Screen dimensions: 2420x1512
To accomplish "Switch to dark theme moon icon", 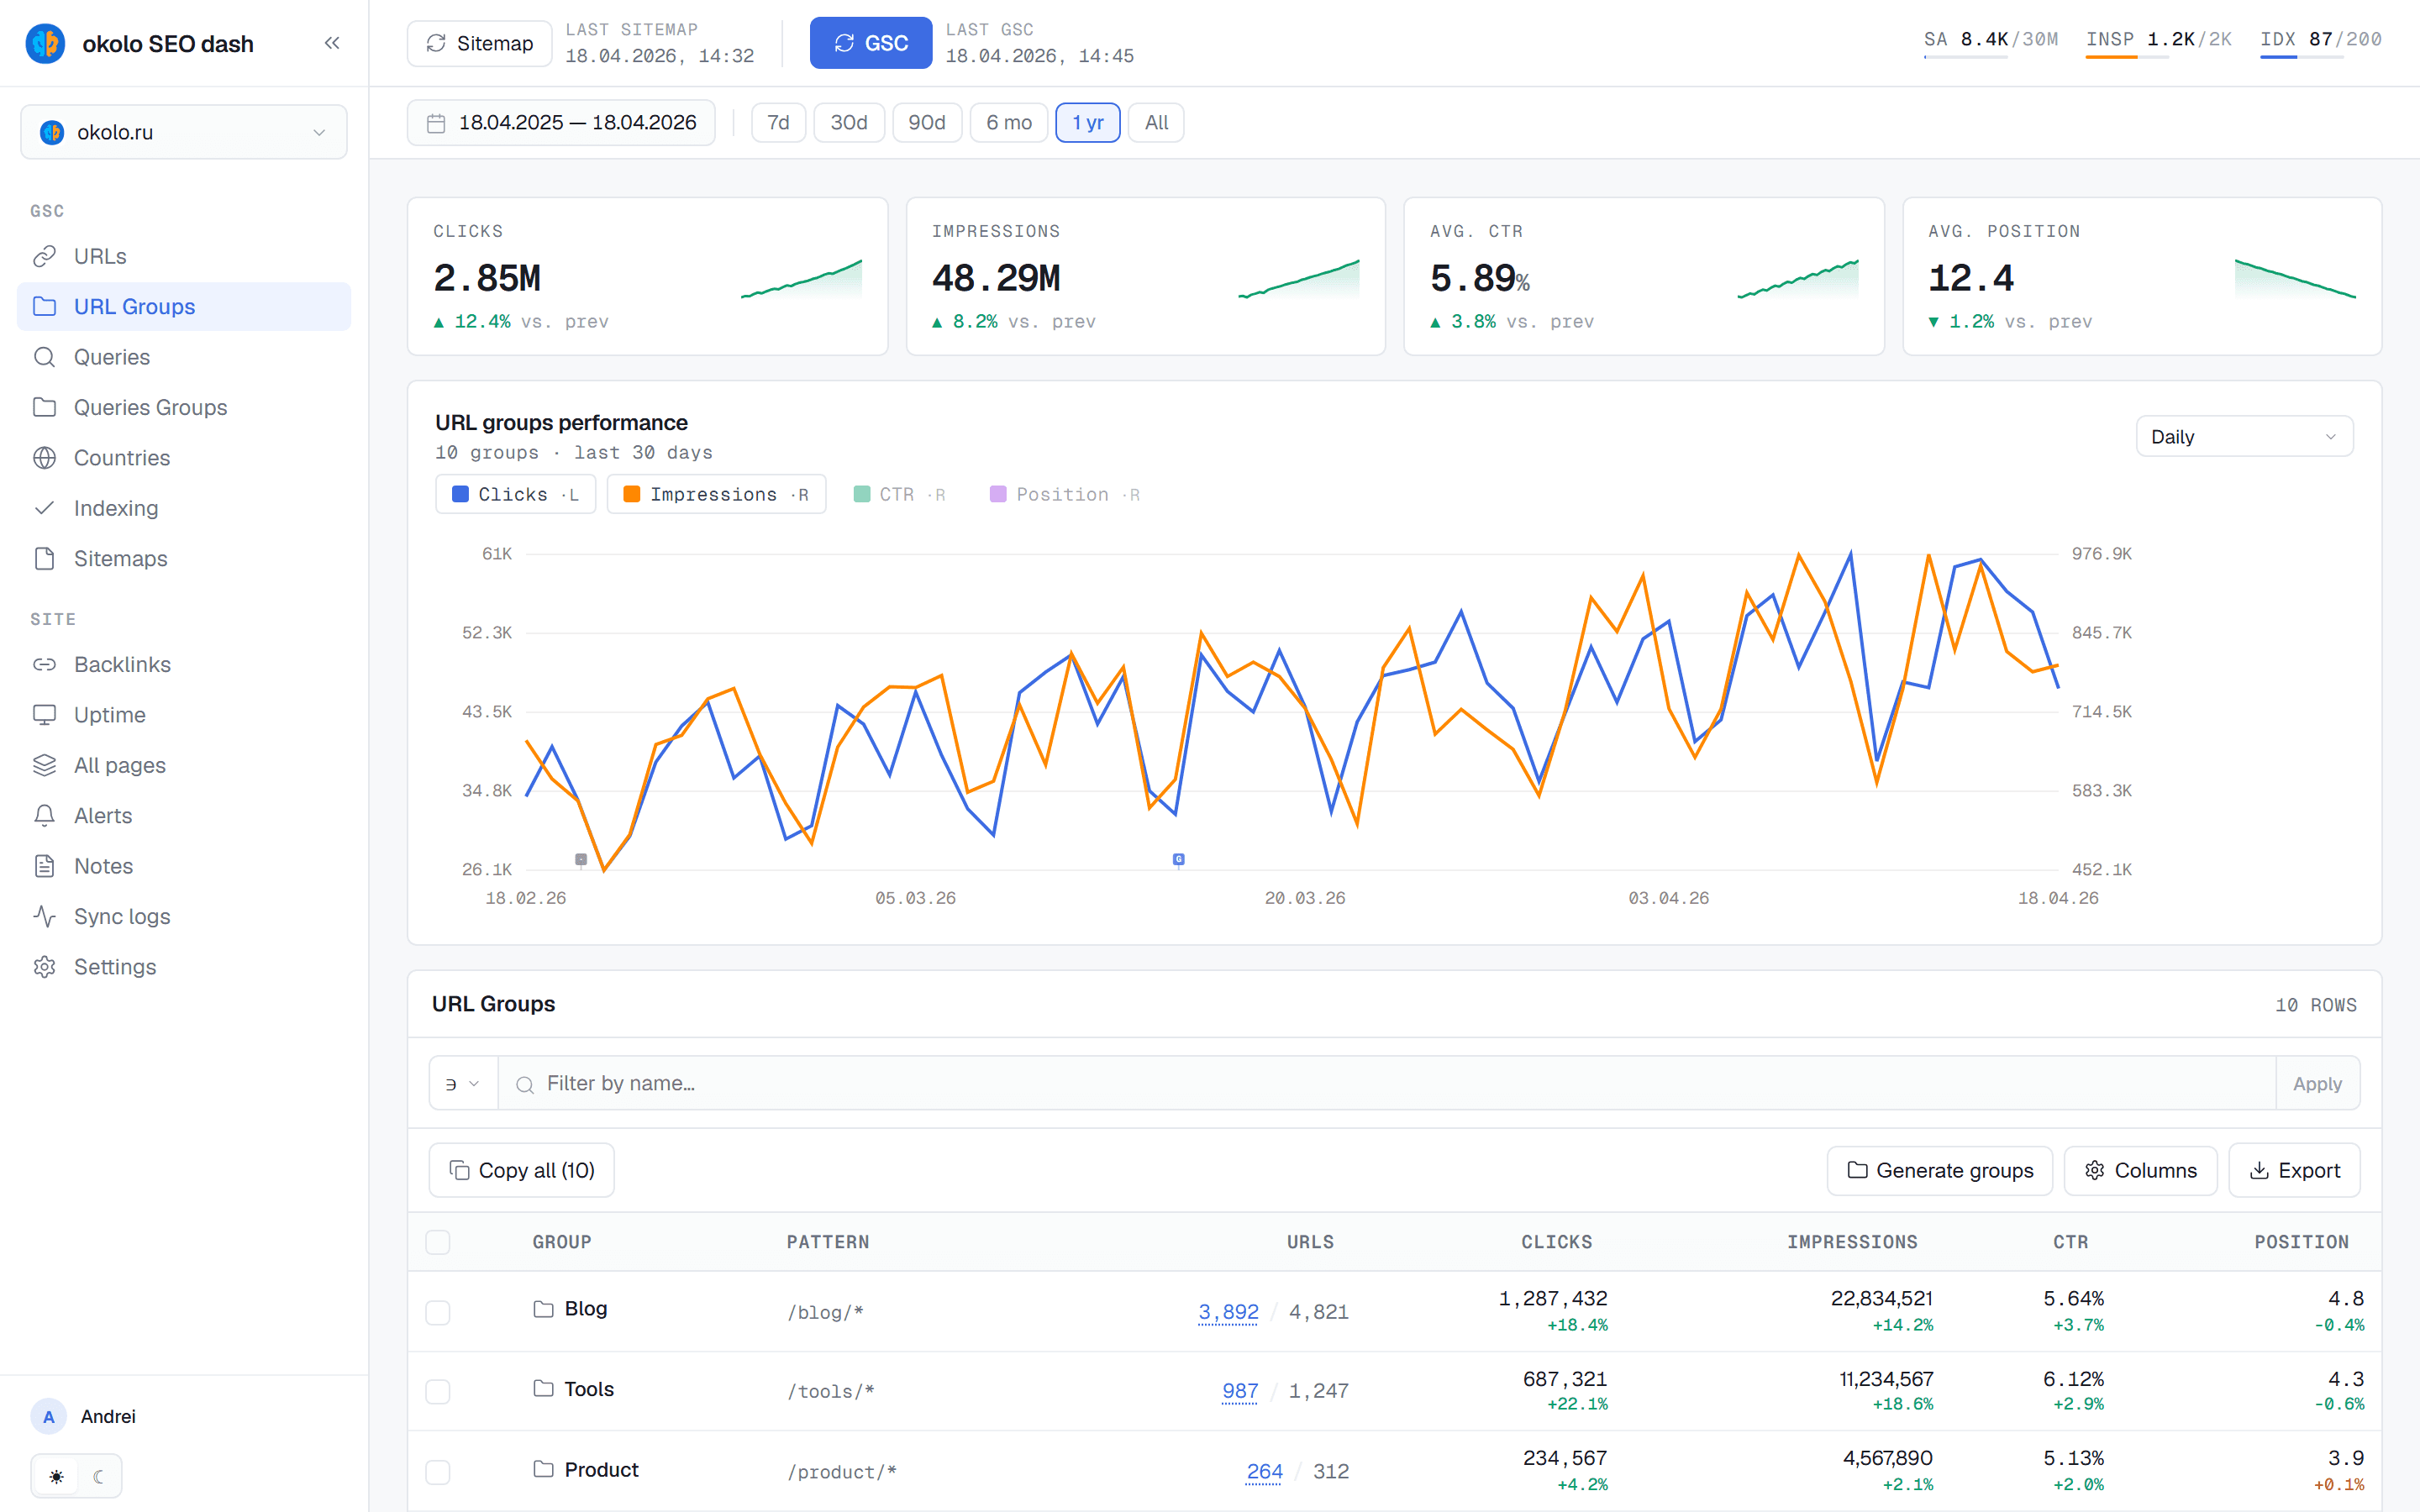I will [x=98, y=1476].
